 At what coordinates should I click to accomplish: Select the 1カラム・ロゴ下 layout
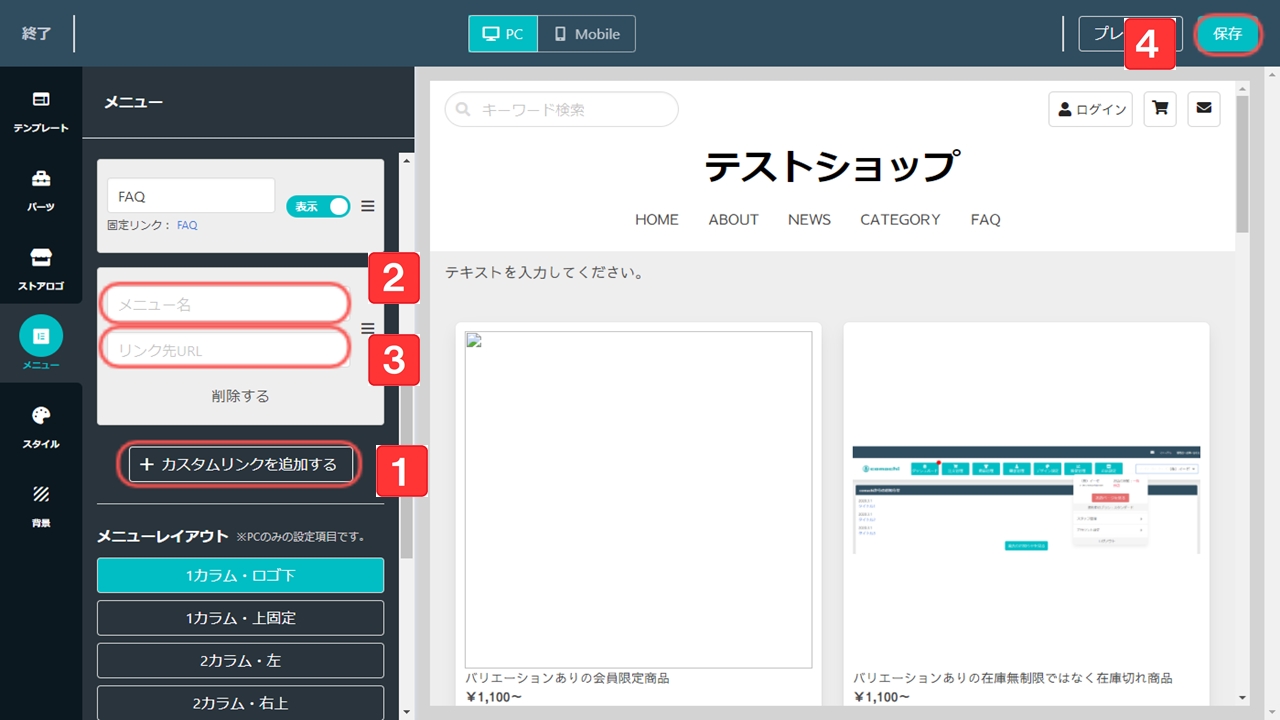point(240,575)
